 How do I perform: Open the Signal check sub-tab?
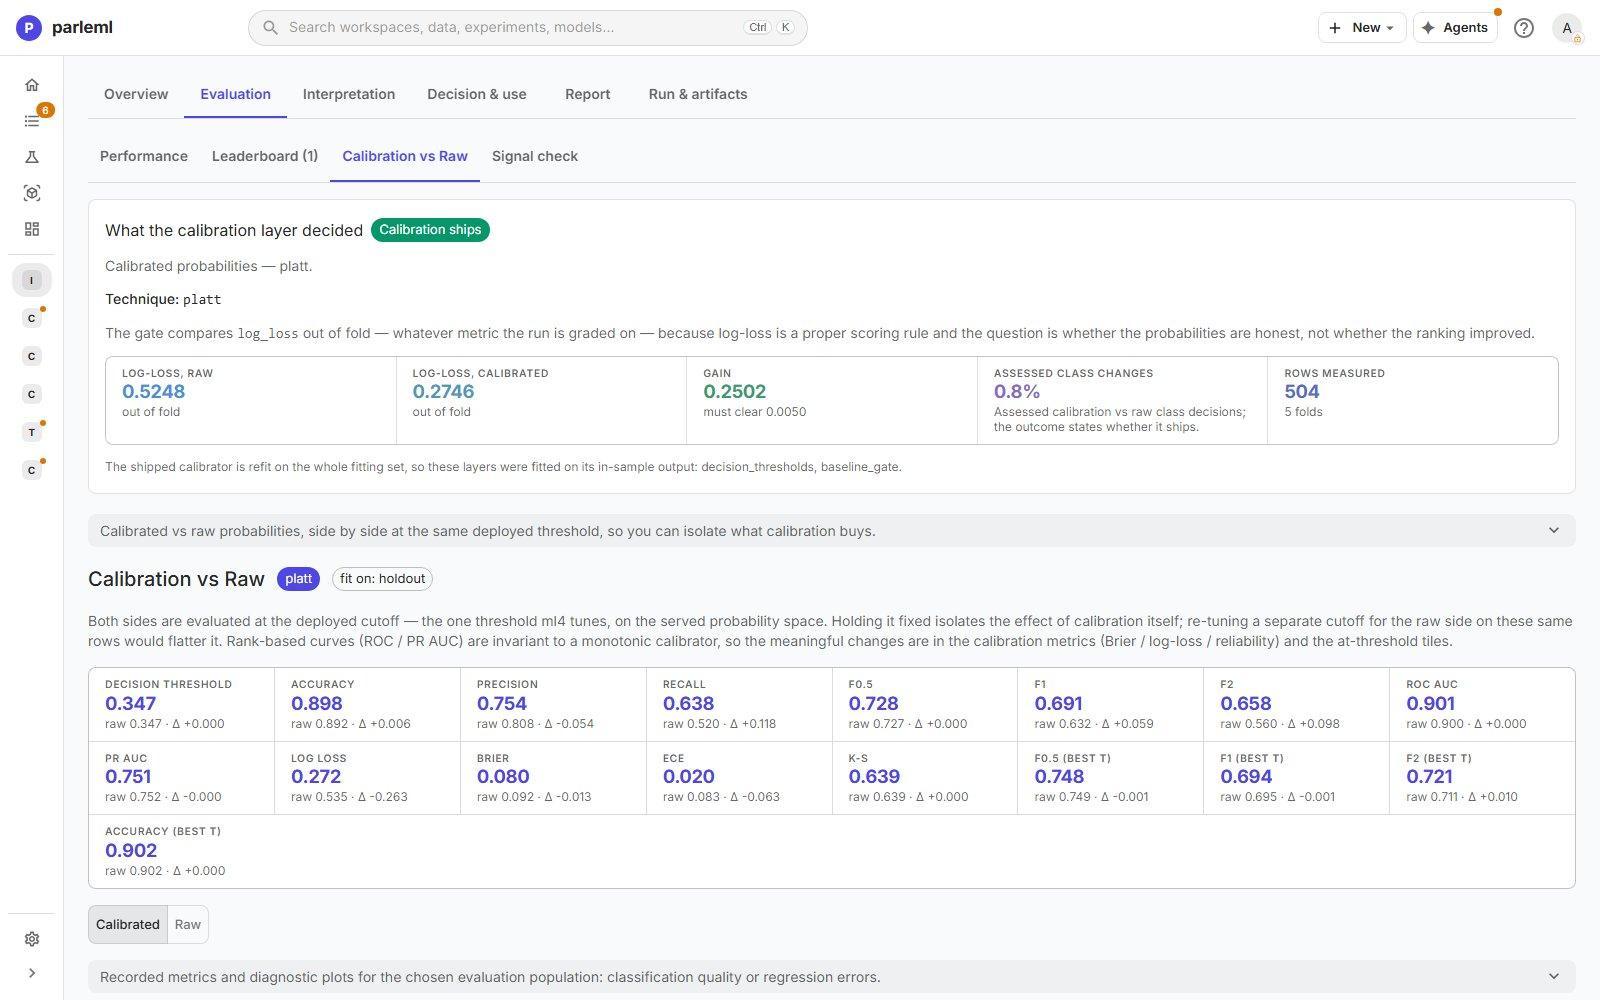tap(535, 156)
